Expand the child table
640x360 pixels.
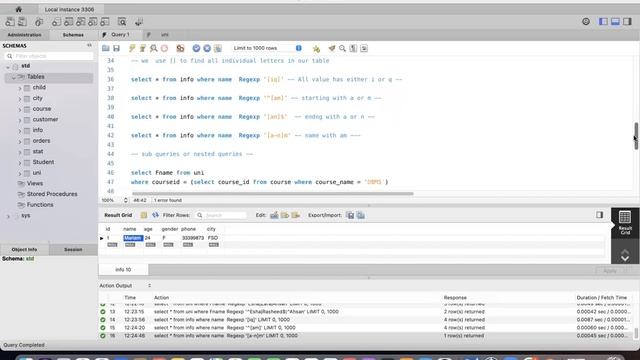point(20,88)
